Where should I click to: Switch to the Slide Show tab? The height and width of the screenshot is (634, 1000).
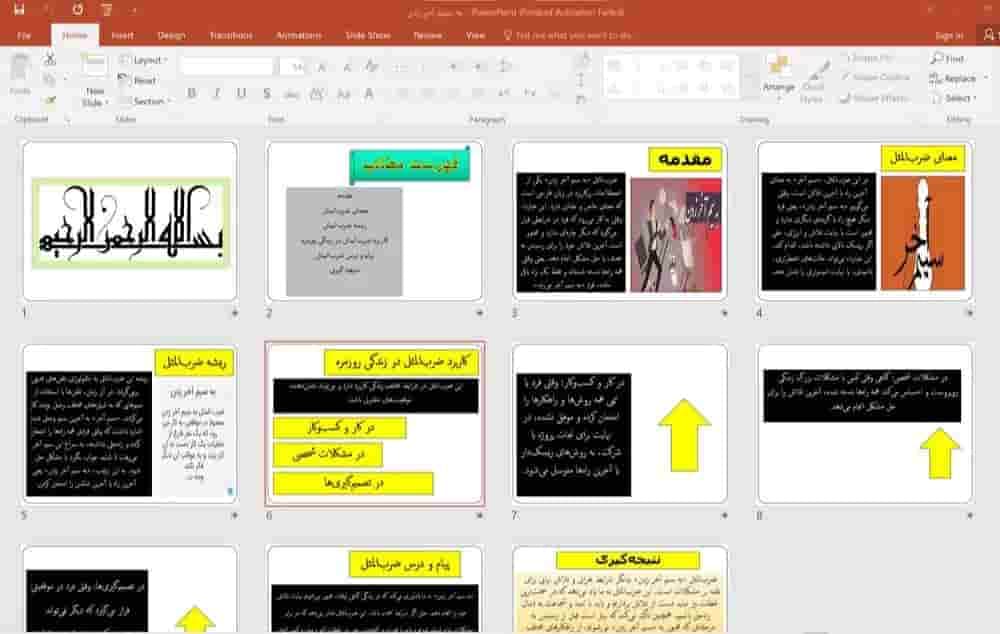point(368,35)
